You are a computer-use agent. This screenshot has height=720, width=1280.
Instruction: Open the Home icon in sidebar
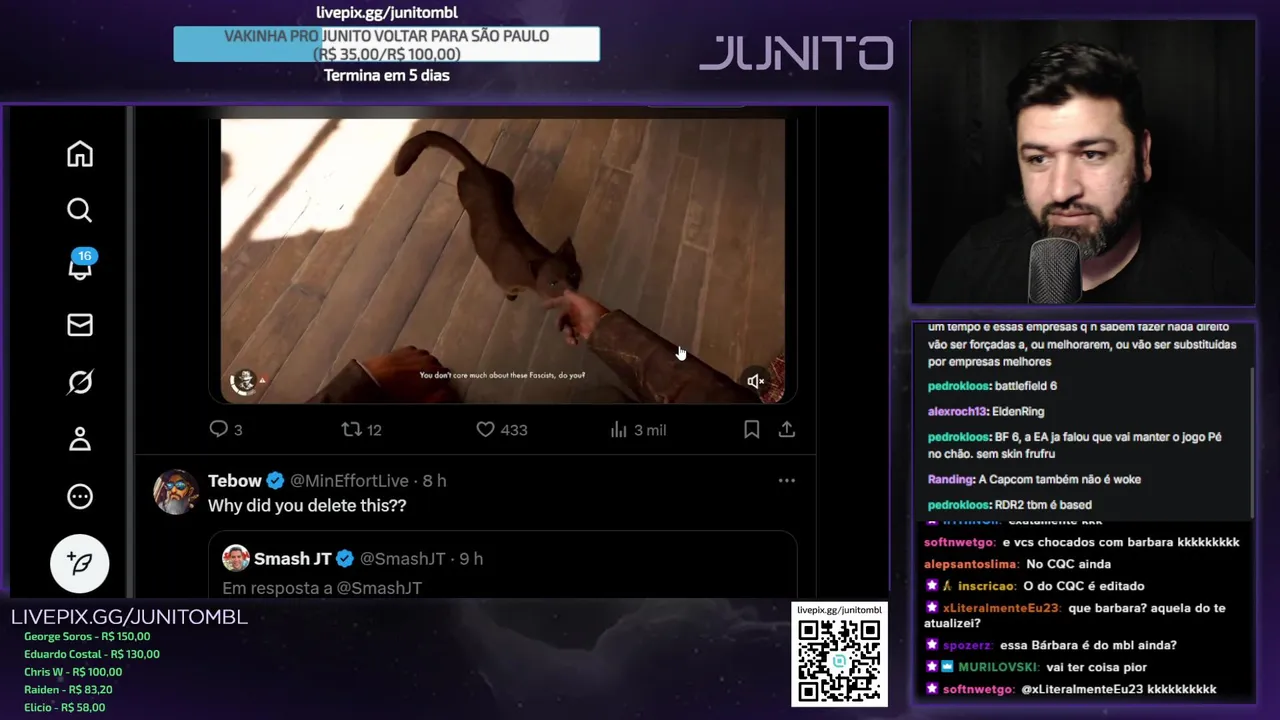[x=80, y=154]
